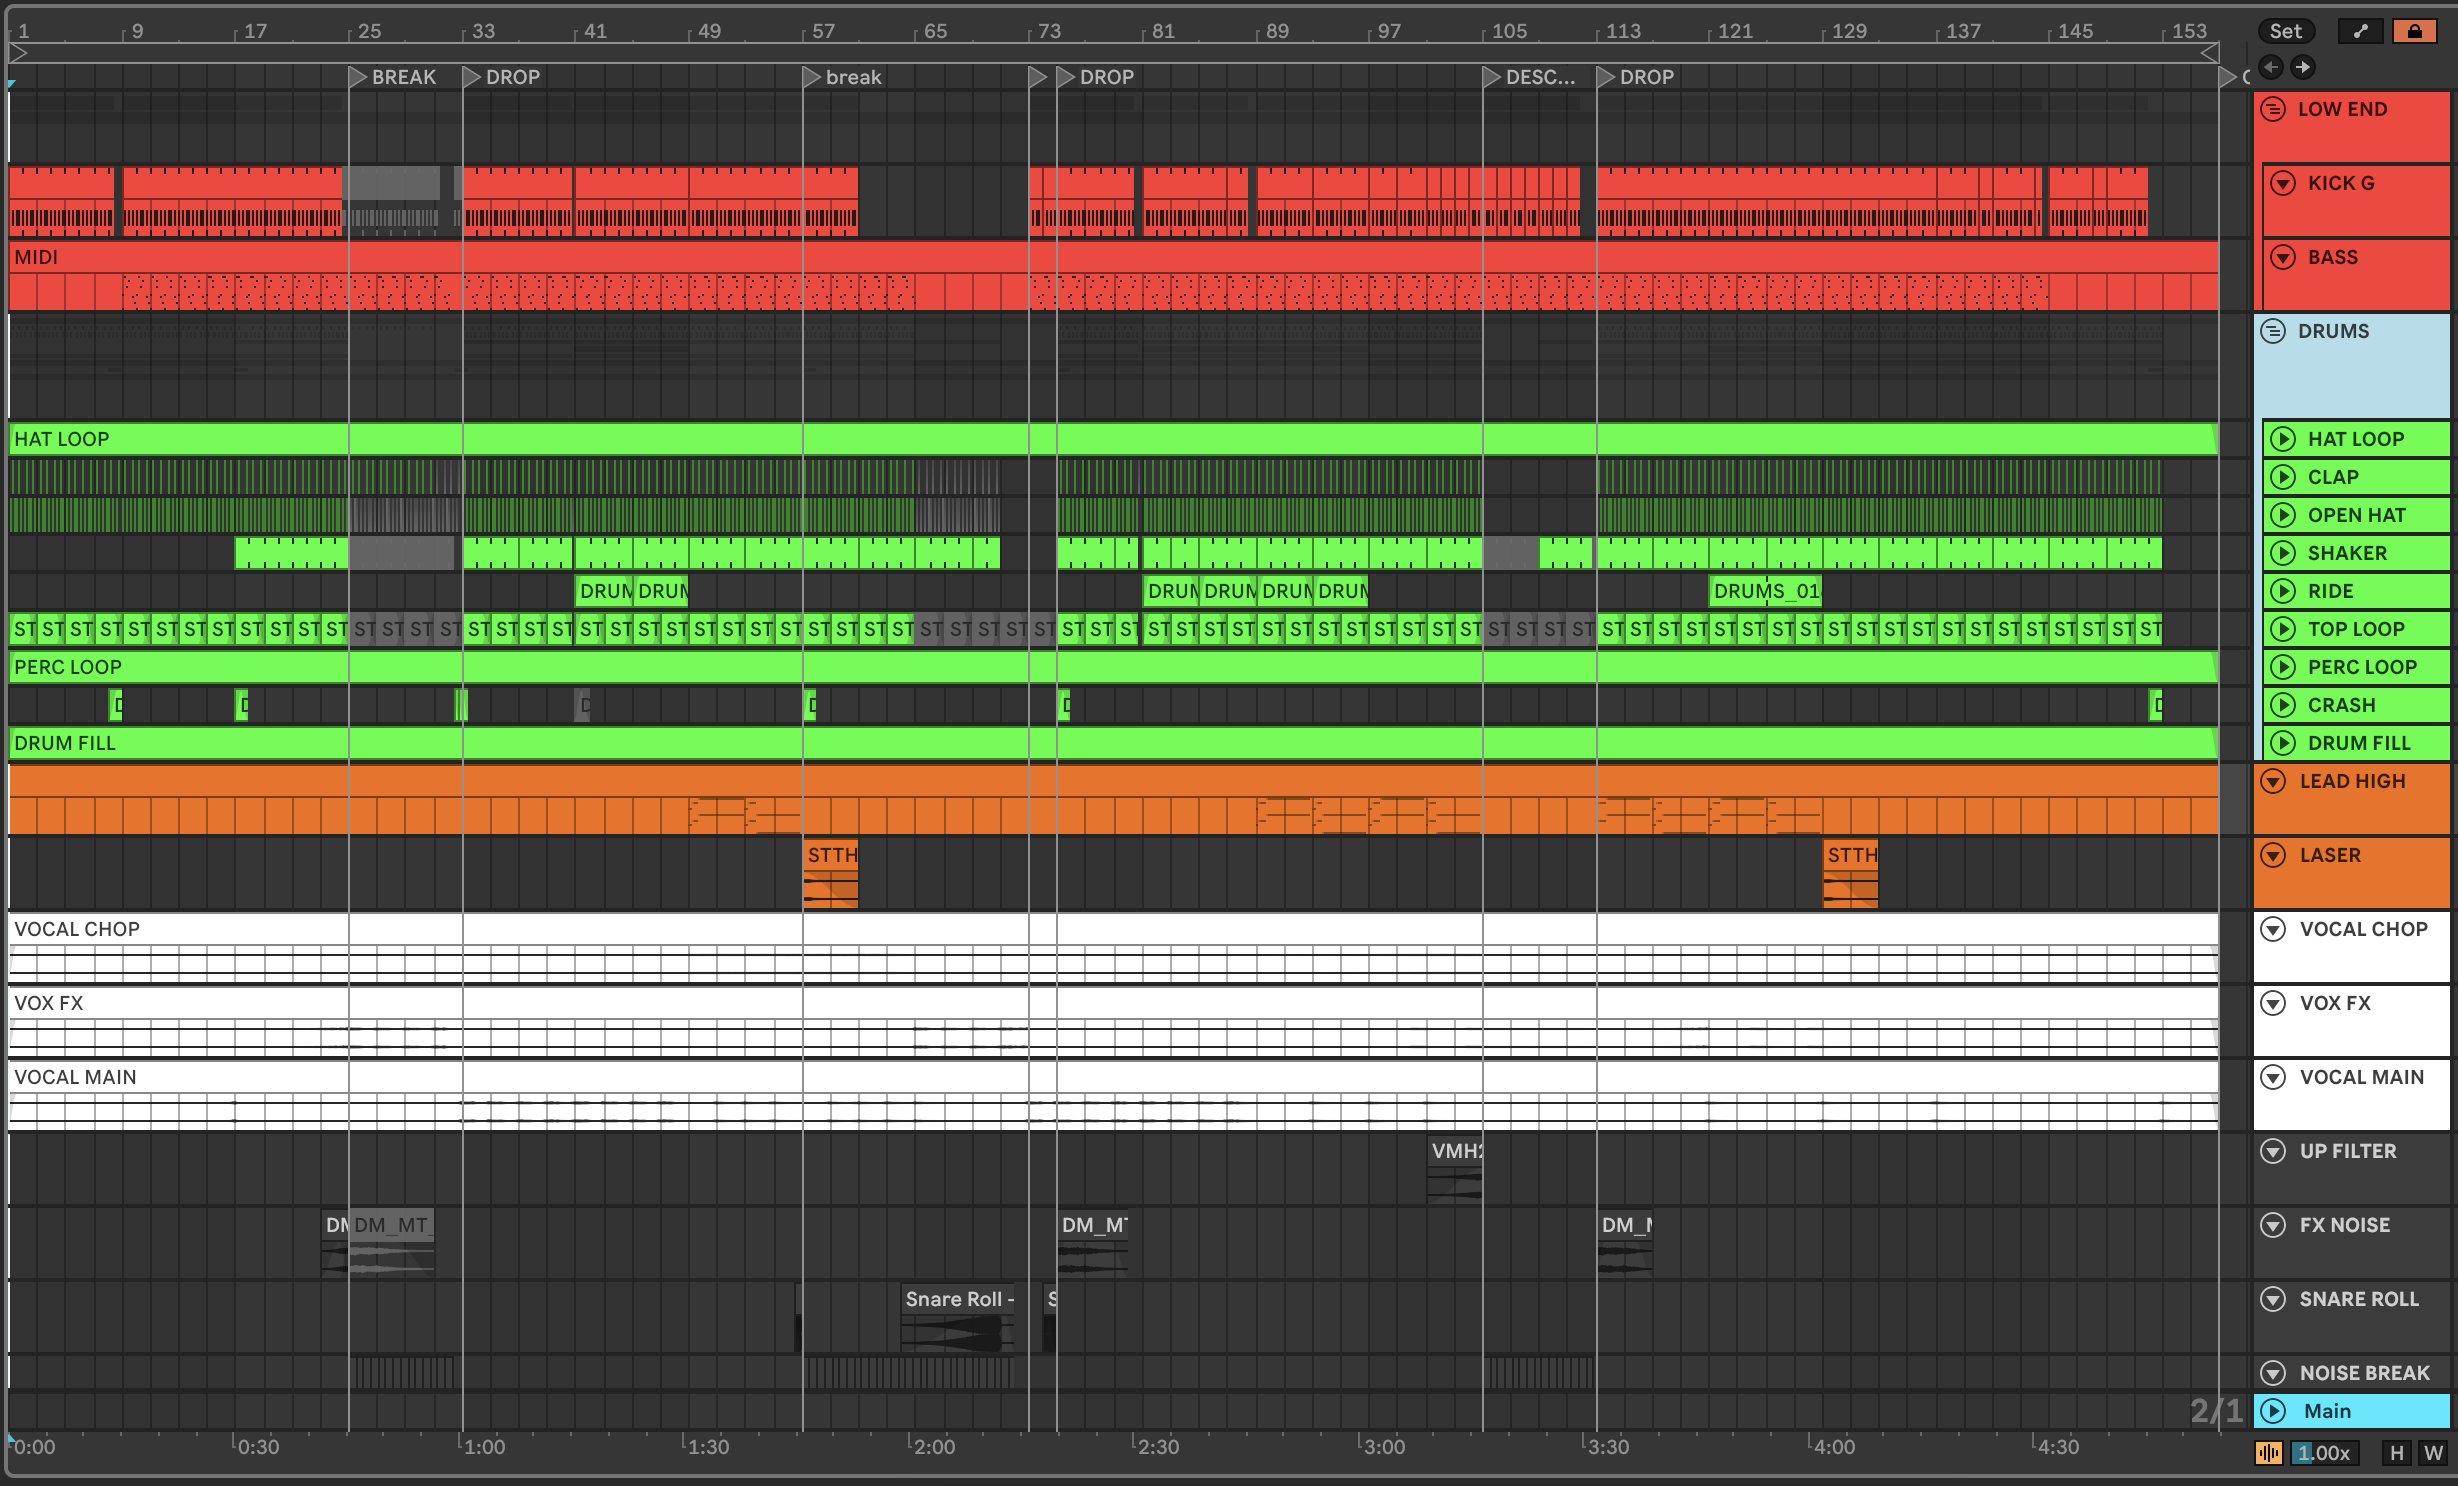Adjust the 1.00x zoom factor control
Viewport: 2458px width, 1486px height.
coord(2325,1453)
